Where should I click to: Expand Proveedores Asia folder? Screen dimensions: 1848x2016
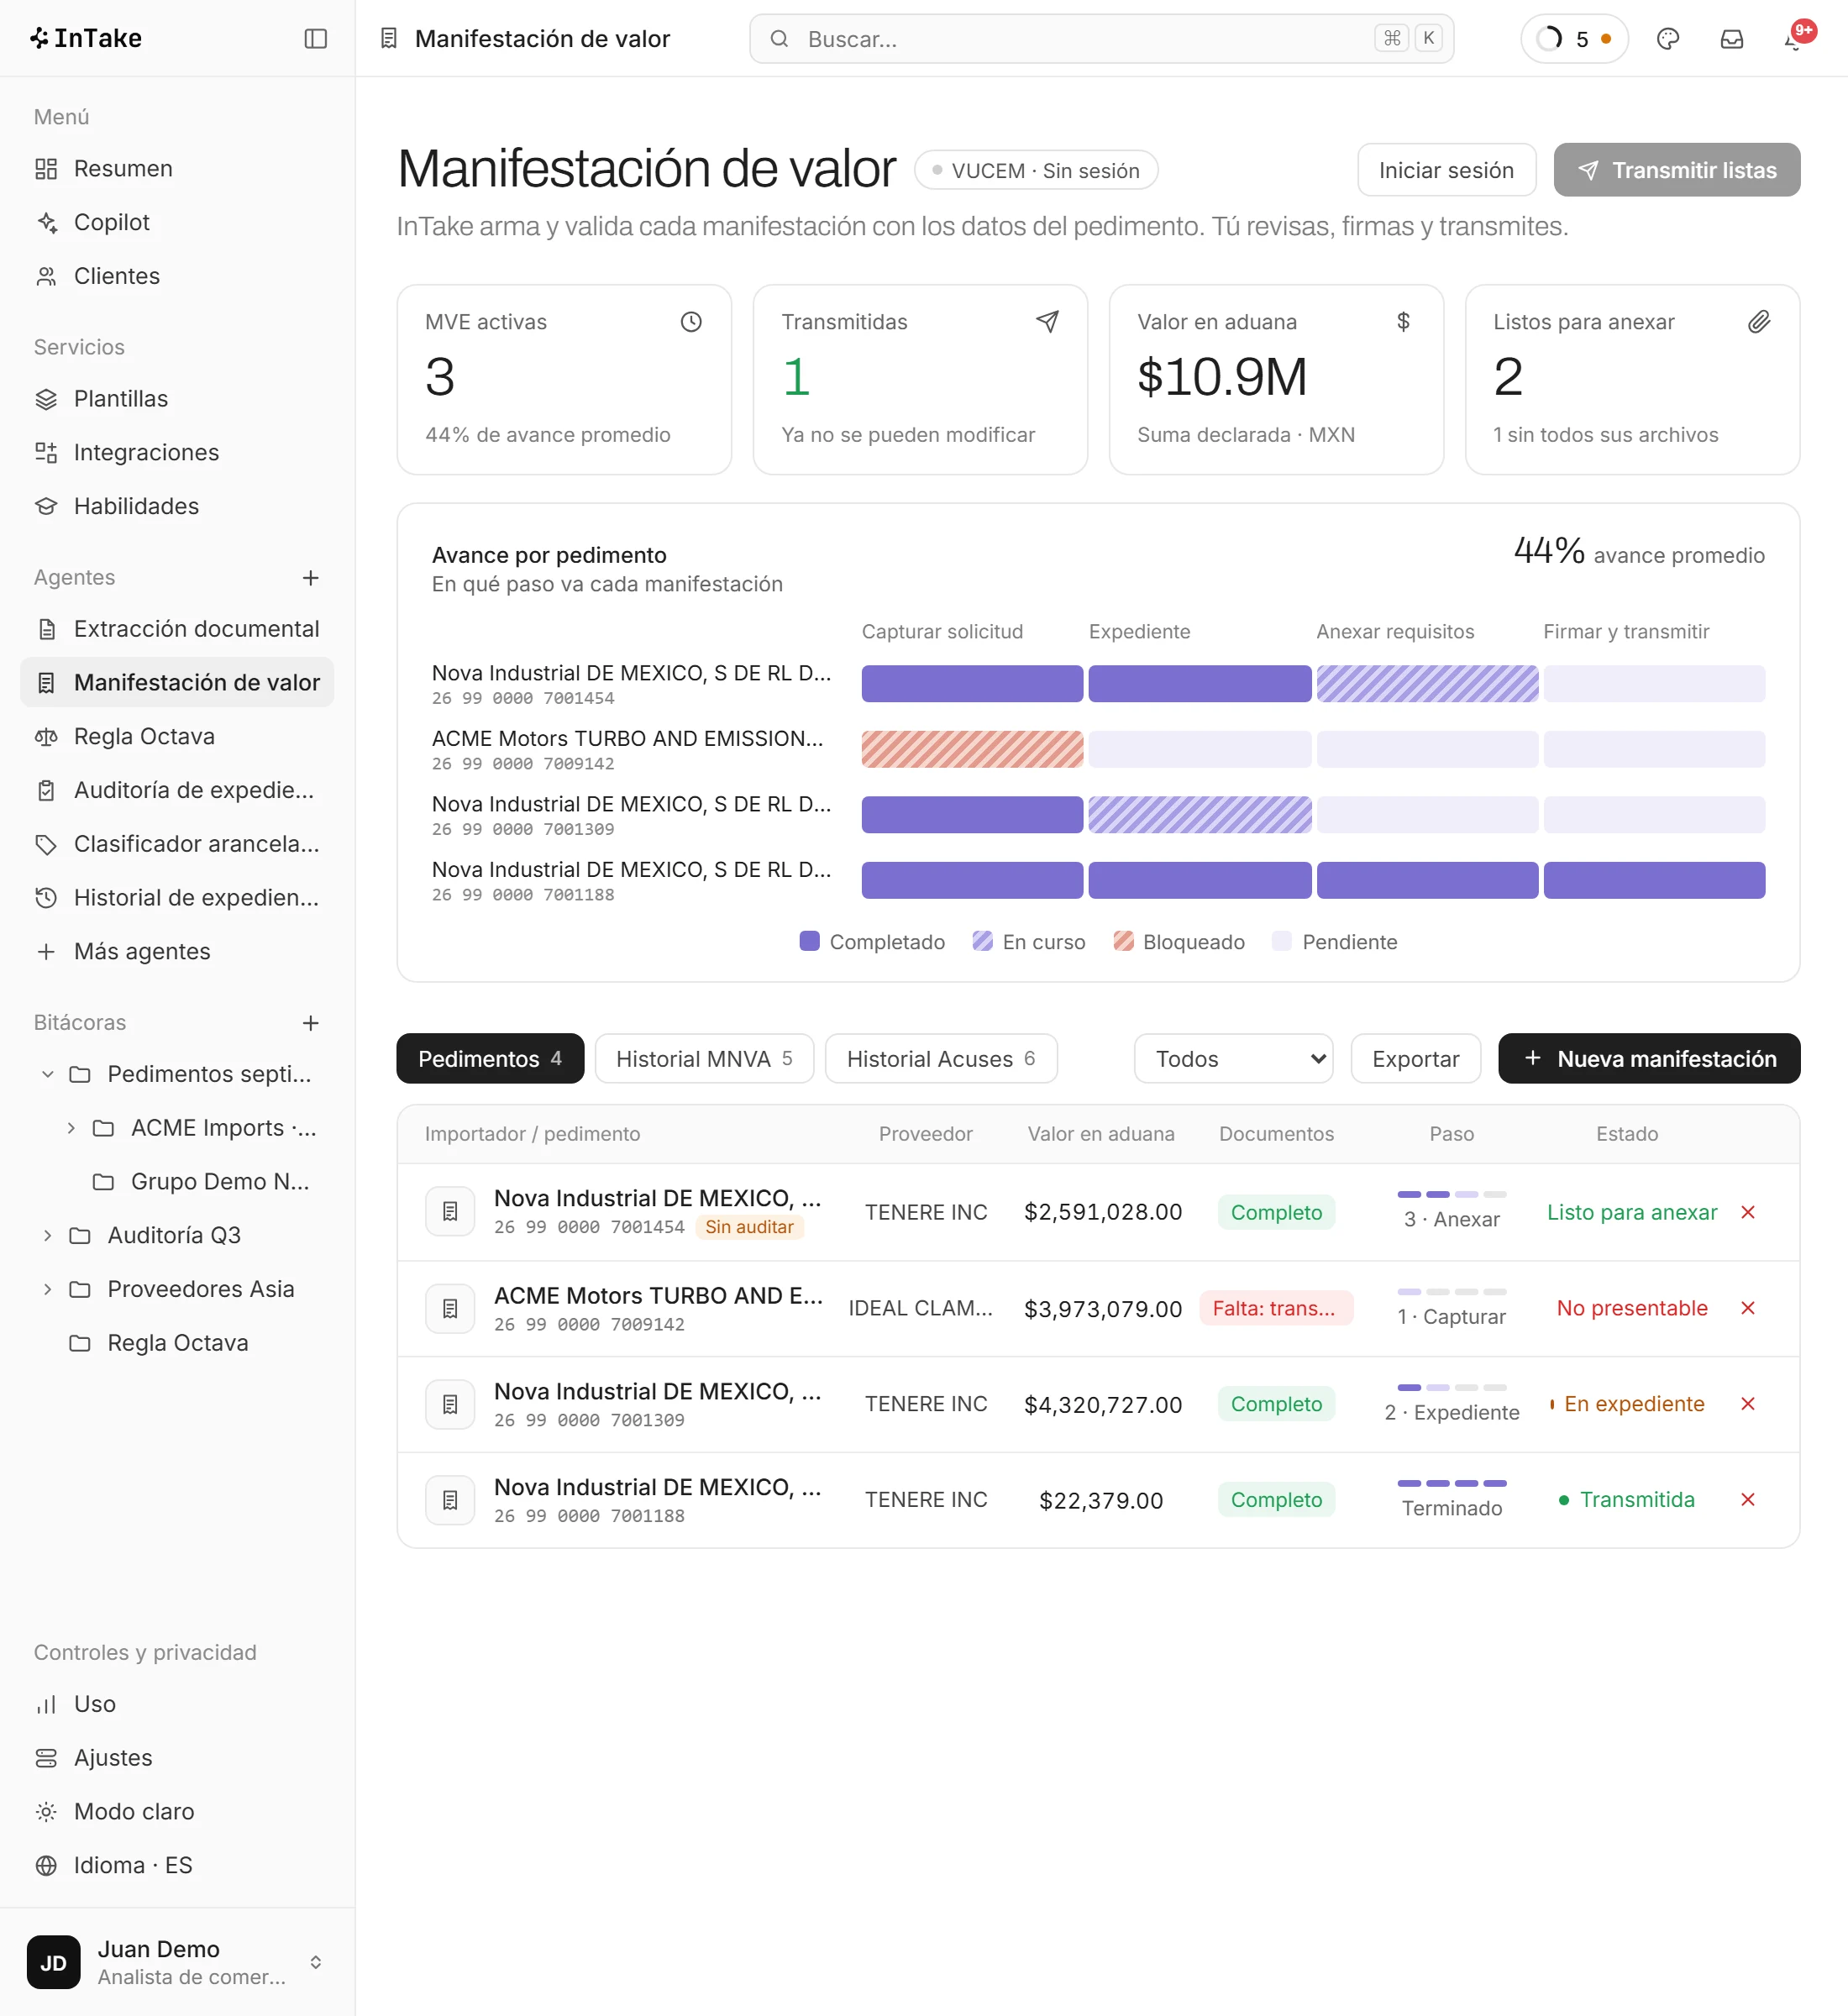47,1289
